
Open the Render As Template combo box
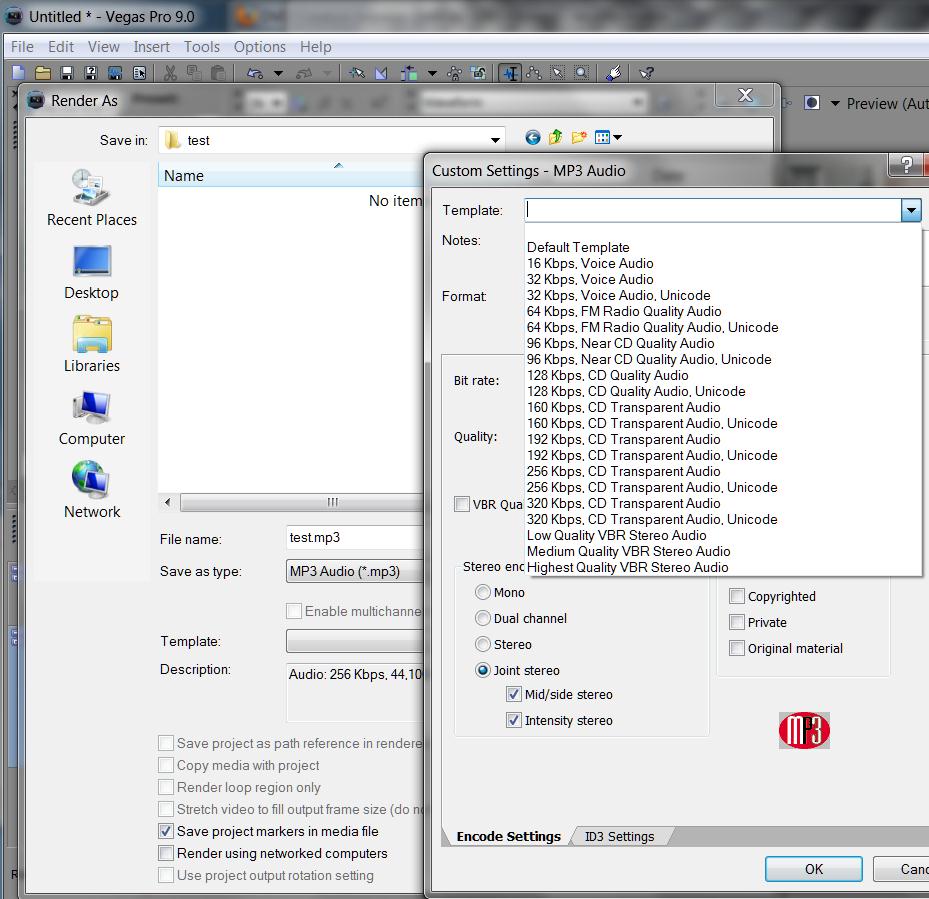click(x=354, y=641)
